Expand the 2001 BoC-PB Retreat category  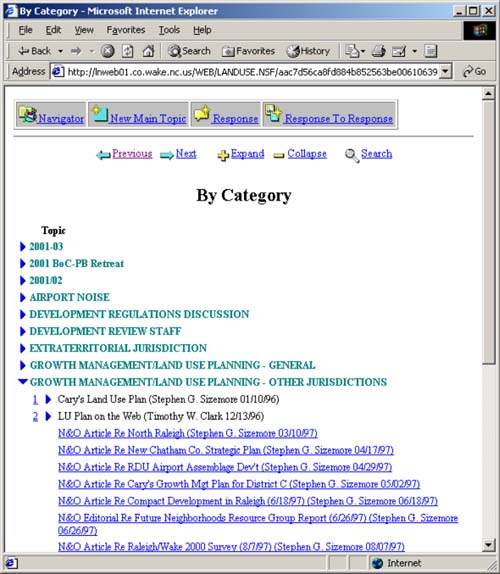(22, 264)
